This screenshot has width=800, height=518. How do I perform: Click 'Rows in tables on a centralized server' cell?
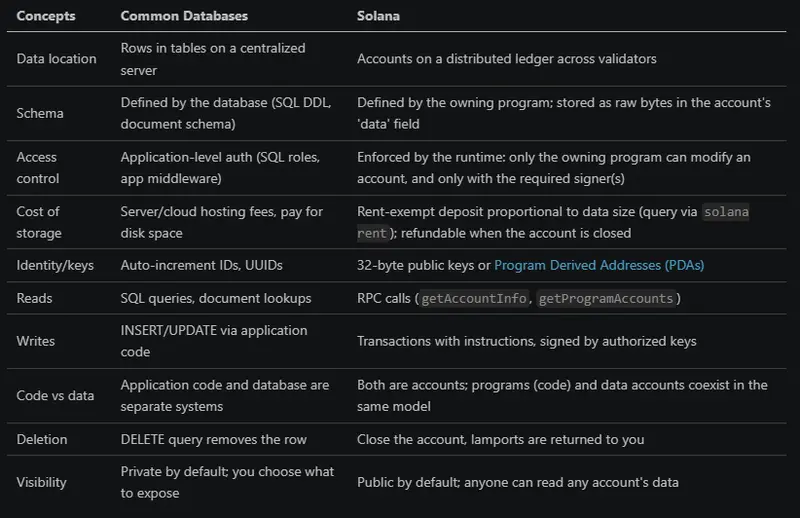(x=213, y=59)
